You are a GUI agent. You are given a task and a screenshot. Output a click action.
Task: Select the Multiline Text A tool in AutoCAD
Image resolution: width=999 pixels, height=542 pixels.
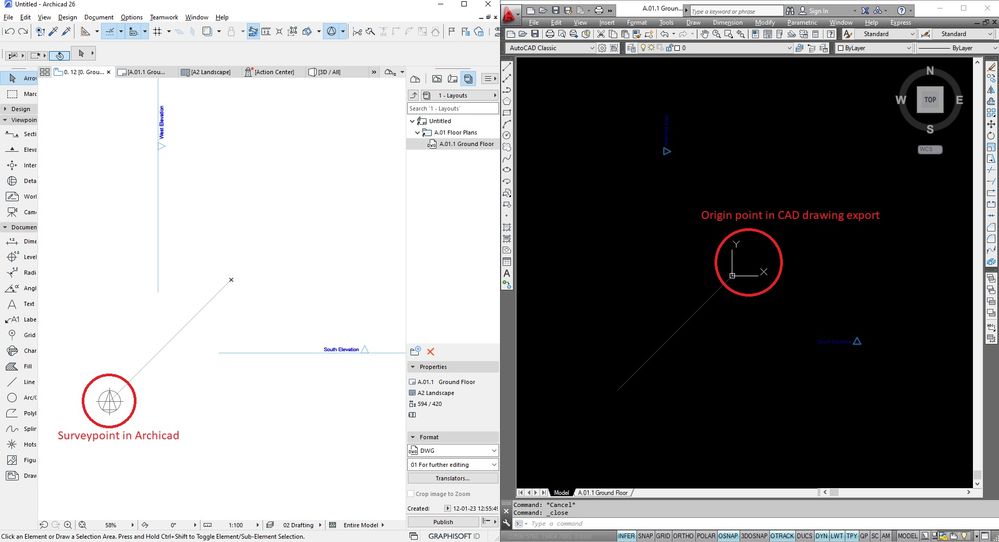click(x=507, y=273)
